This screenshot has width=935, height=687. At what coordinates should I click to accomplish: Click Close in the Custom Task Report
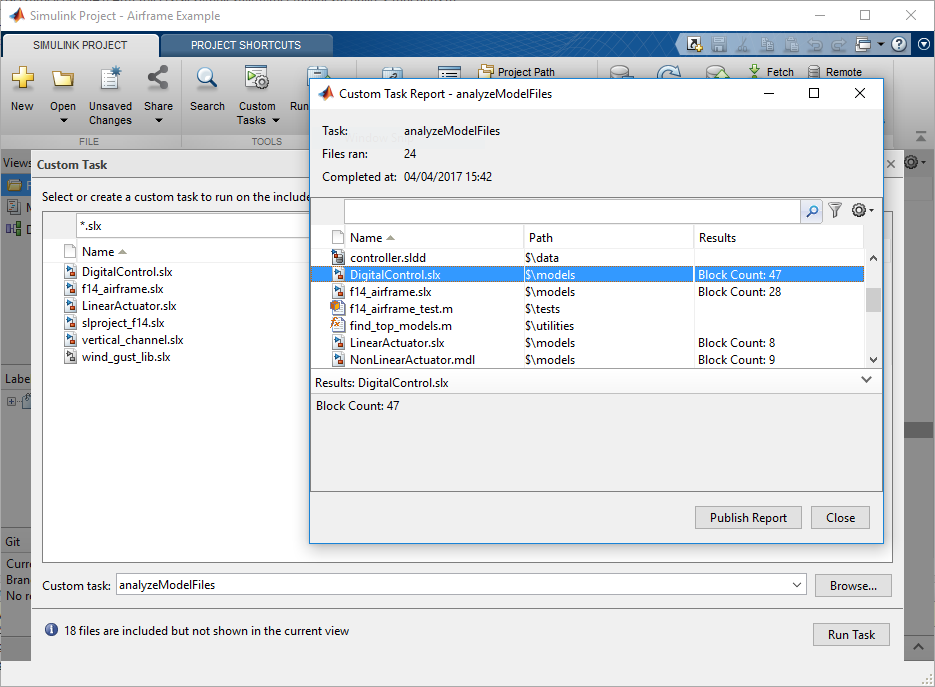pos(840,518)
